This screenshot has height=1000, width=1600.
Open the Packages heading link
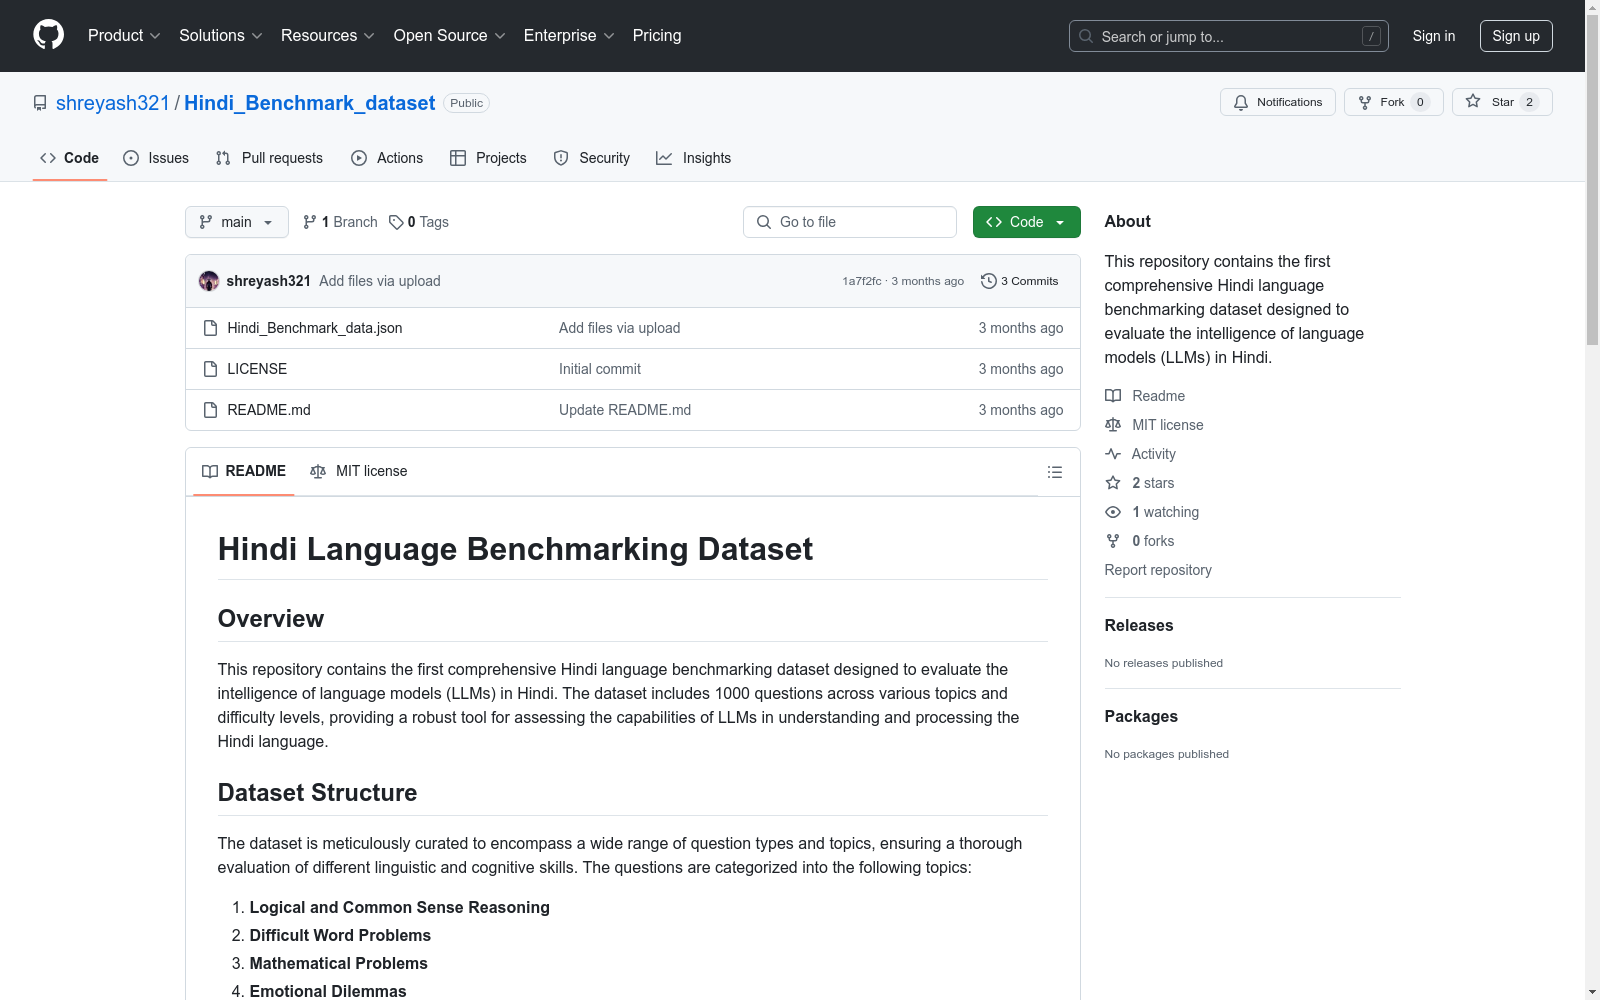click(1141, 716)
